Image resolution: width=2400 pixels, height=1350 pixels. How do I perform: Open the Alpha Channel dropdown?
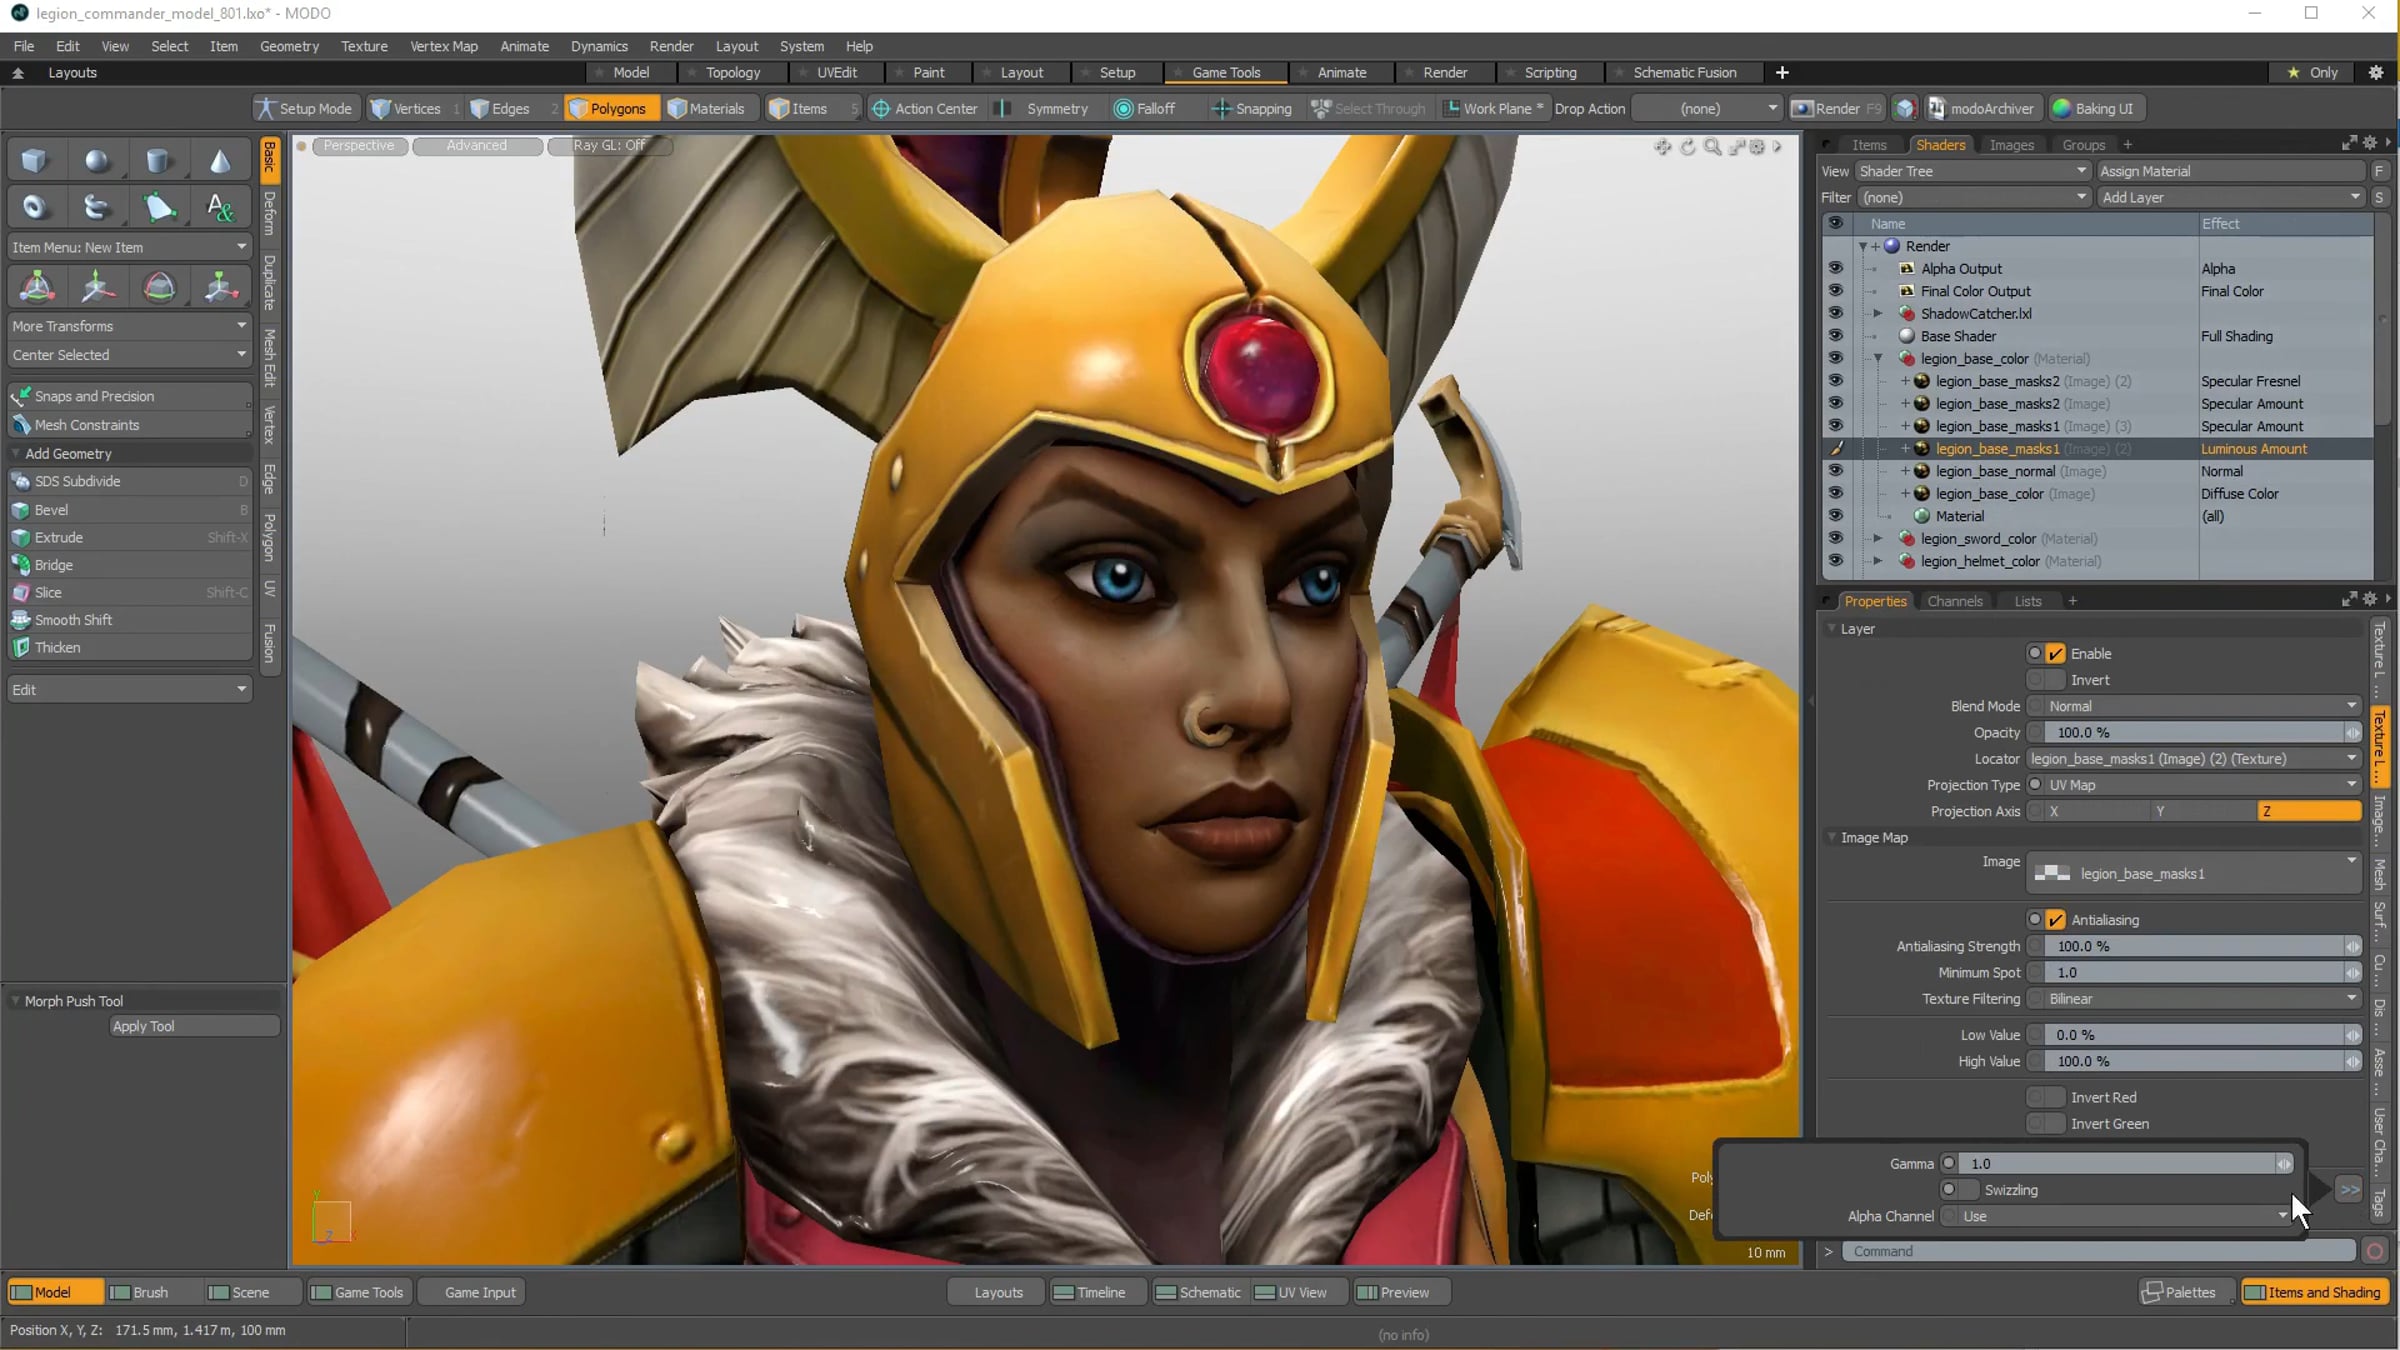[2123, 1216]
